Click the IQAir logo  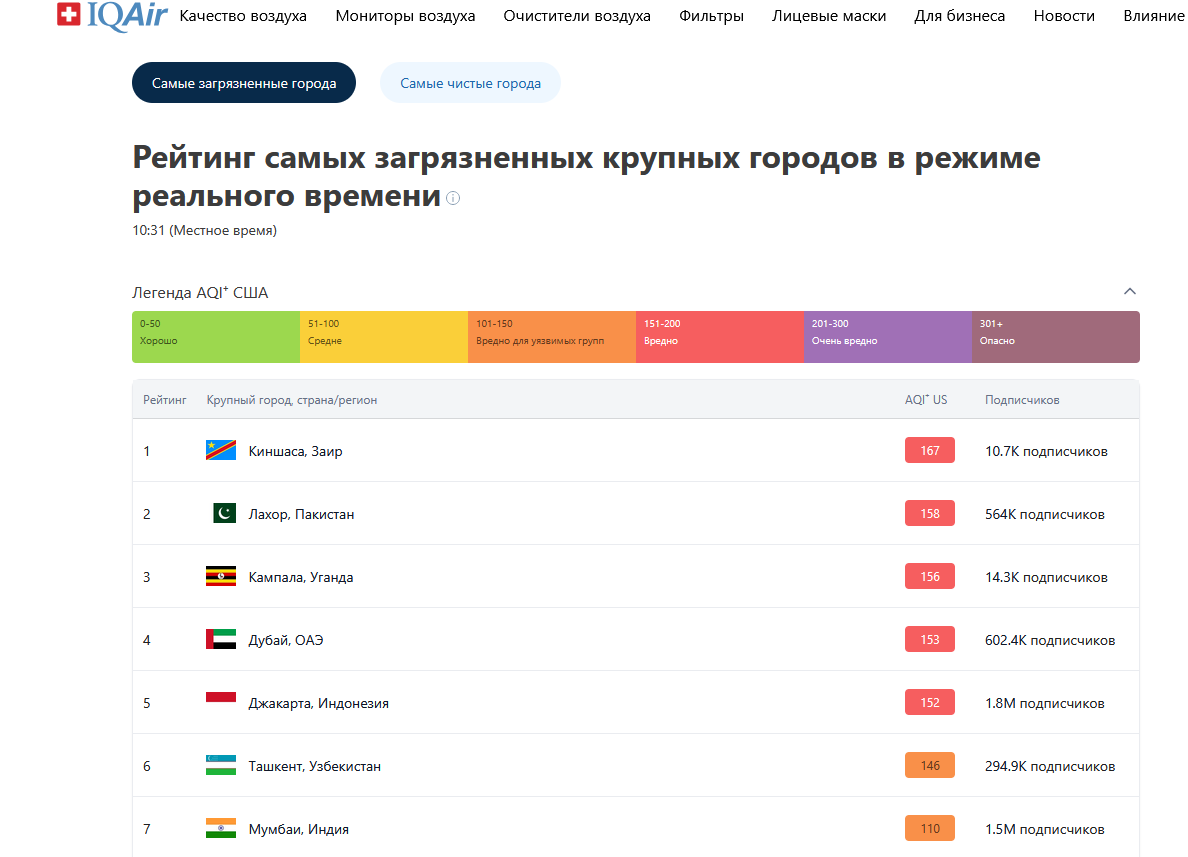pos(106,16)
